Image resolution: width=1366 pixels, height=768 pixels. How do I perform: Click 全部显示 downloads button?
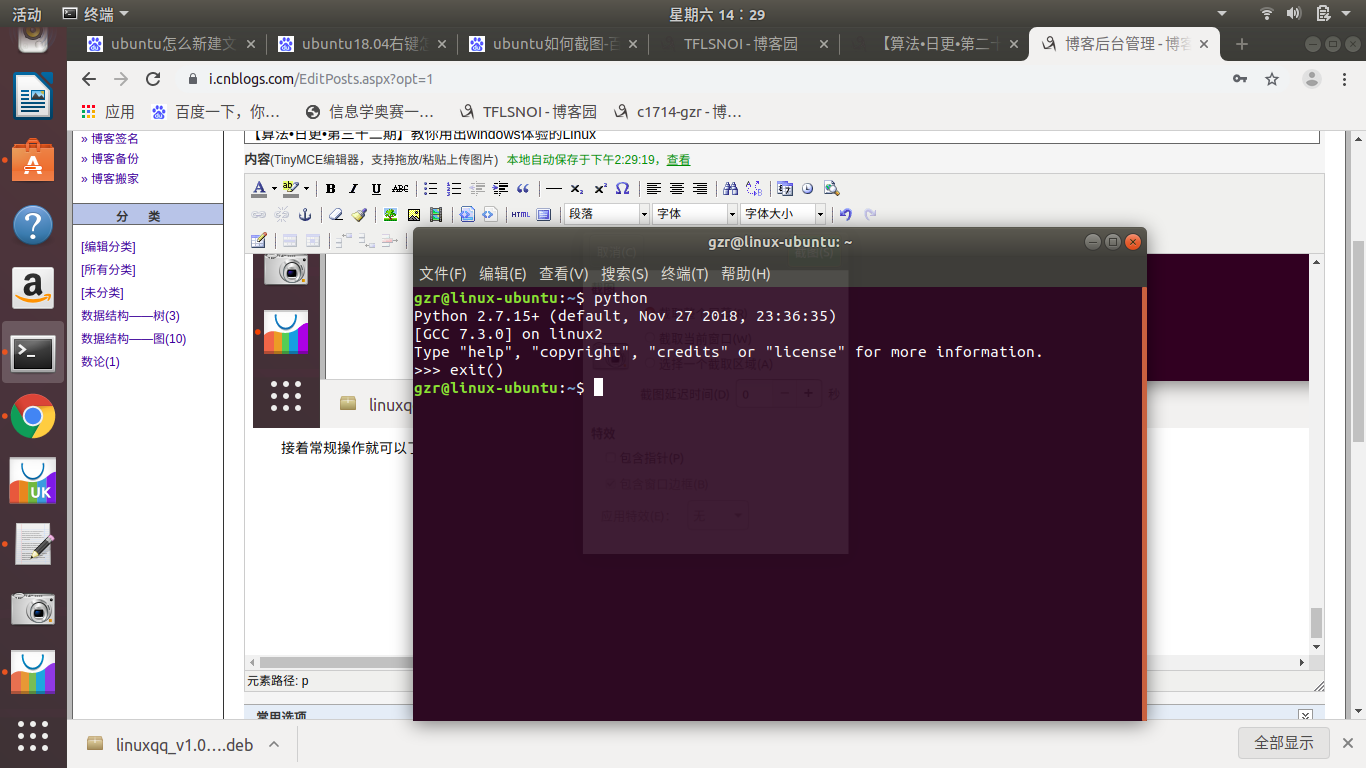1284,743
